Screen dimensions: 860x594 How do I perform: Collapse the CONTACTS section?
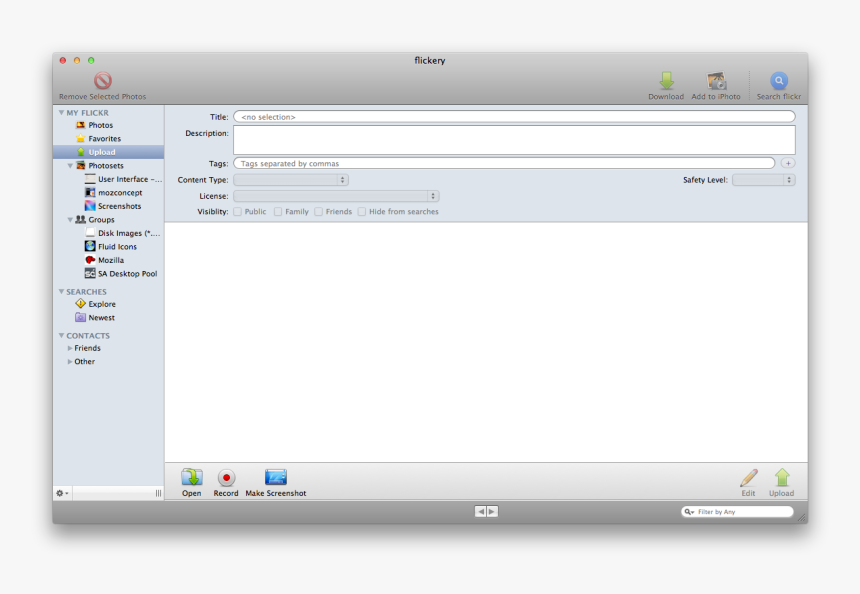pyautogui.click(x=61, y=336)
